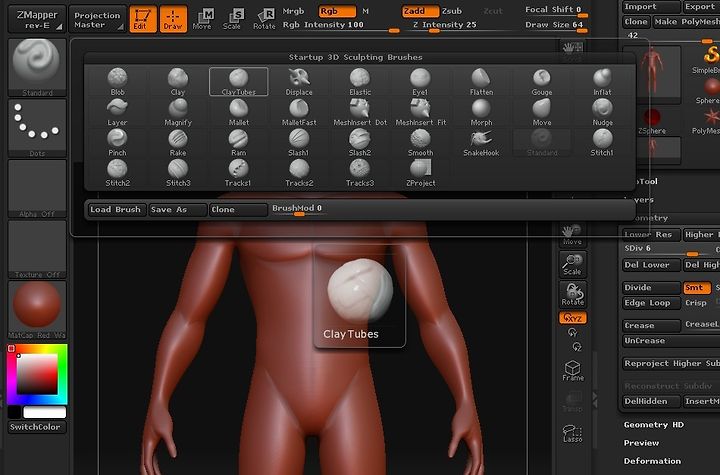Viewport: 720px width, 475px height.
Task: Adjust the Rgb Intensity slider
Action: point(340,27)
